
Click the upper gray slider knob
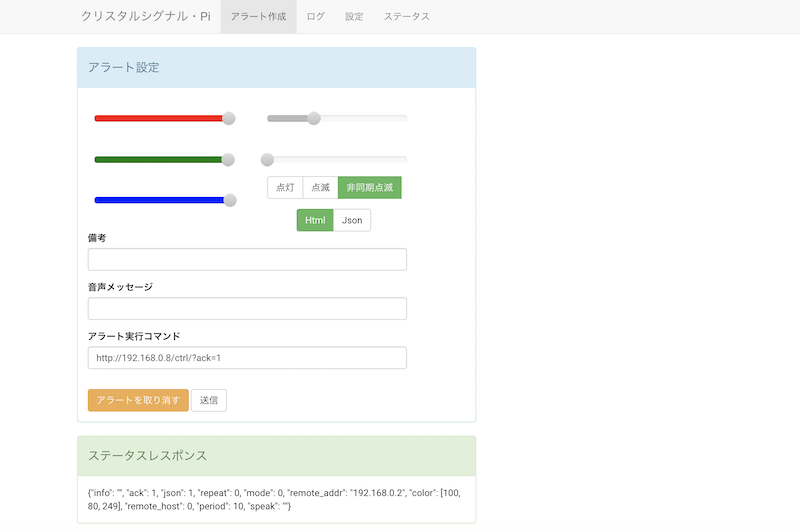(x=314, y=118)
